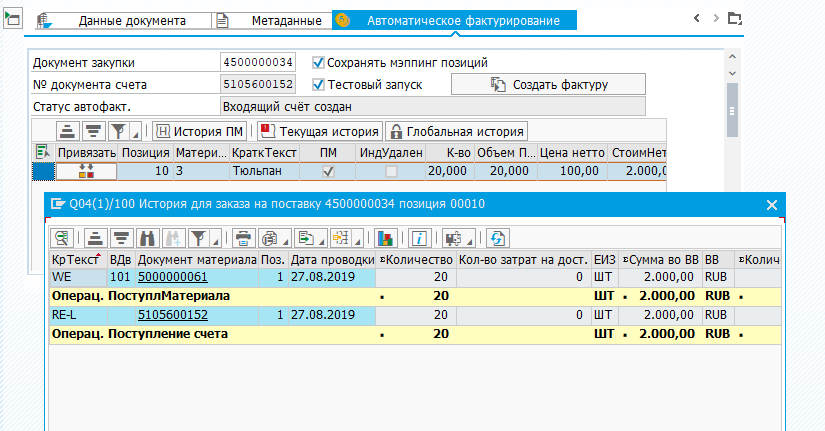Click the Print icon in history toolbar
This screenshot has width=825, height=431.
241,238
